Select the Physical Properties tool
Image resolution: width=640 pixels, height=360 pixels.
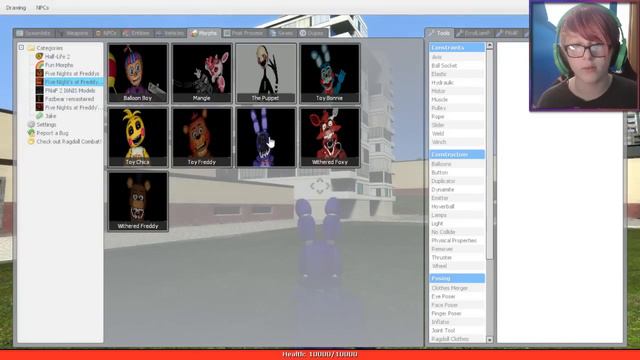tap(457, 240)
